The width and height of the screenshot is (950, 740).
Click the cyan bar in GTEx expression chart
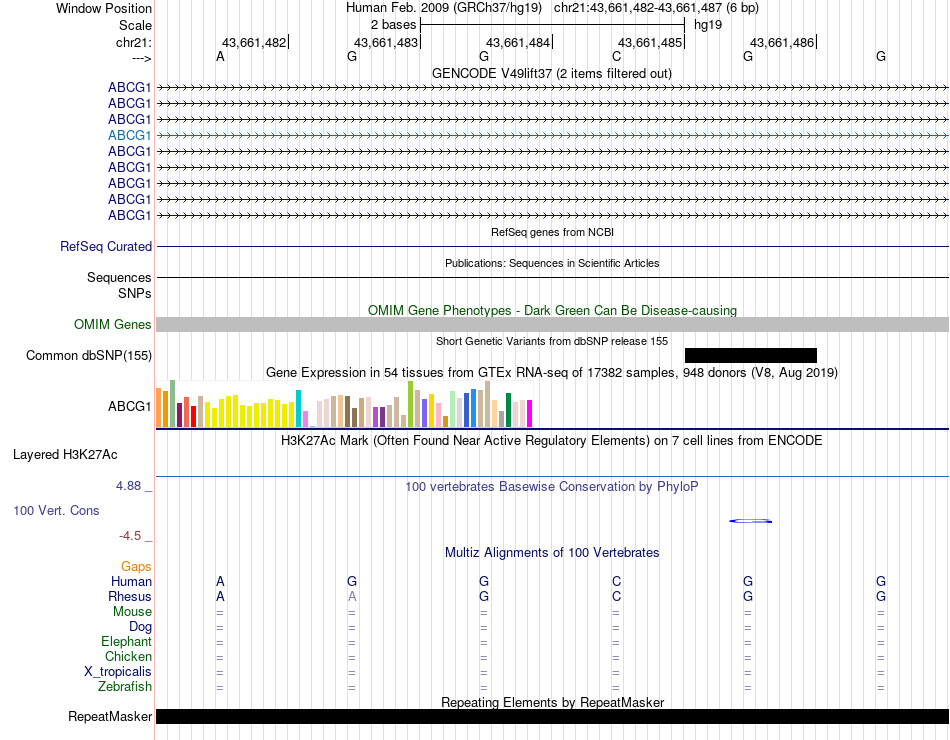point(298,408)
